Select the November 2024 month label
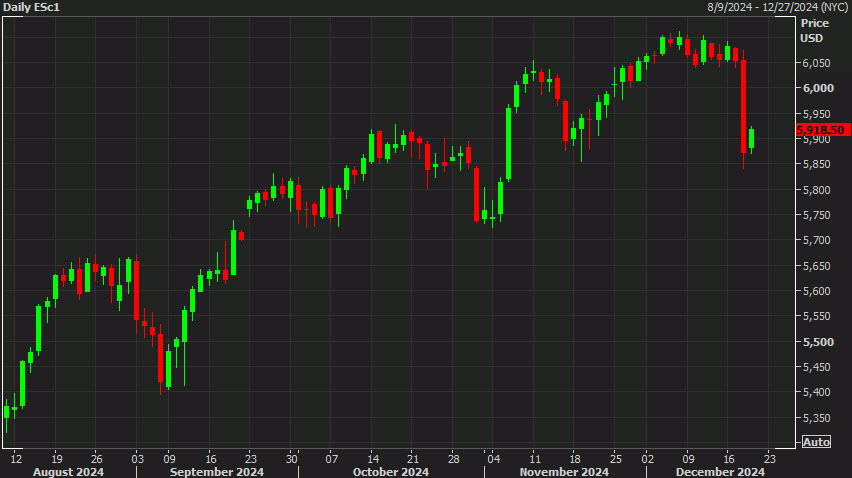 point(564,471)
